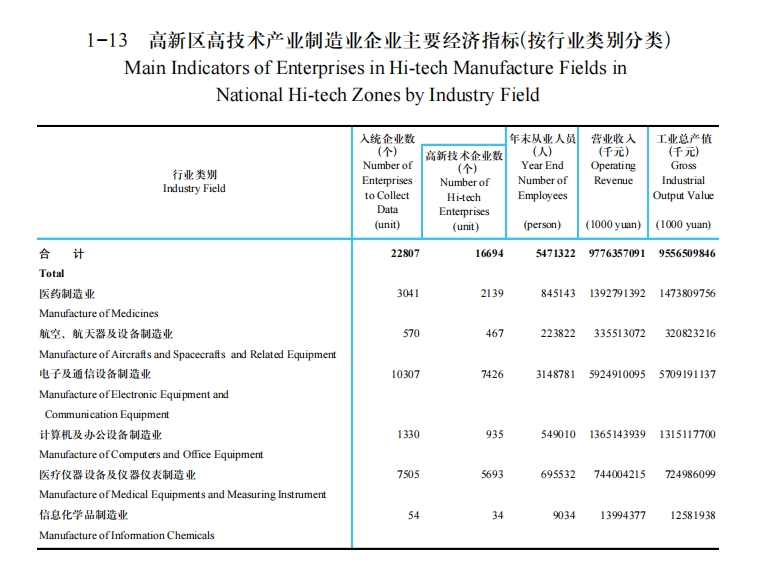Select operating revenue value 1365143939
Viewport: 762px width, 568px height.
617,435
